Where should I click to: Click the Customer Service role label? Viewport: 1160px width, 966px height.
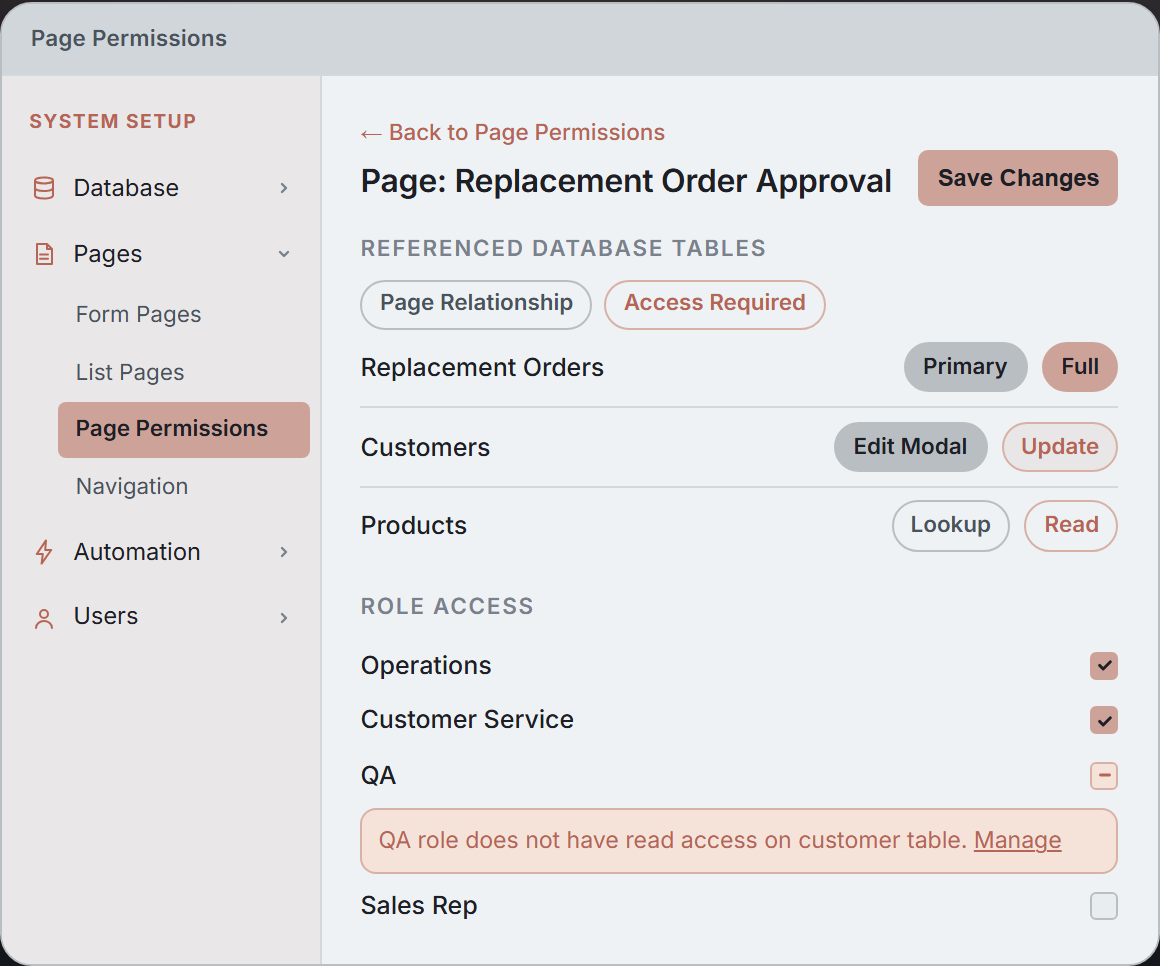pyautogui.click(x=468, y=720)
